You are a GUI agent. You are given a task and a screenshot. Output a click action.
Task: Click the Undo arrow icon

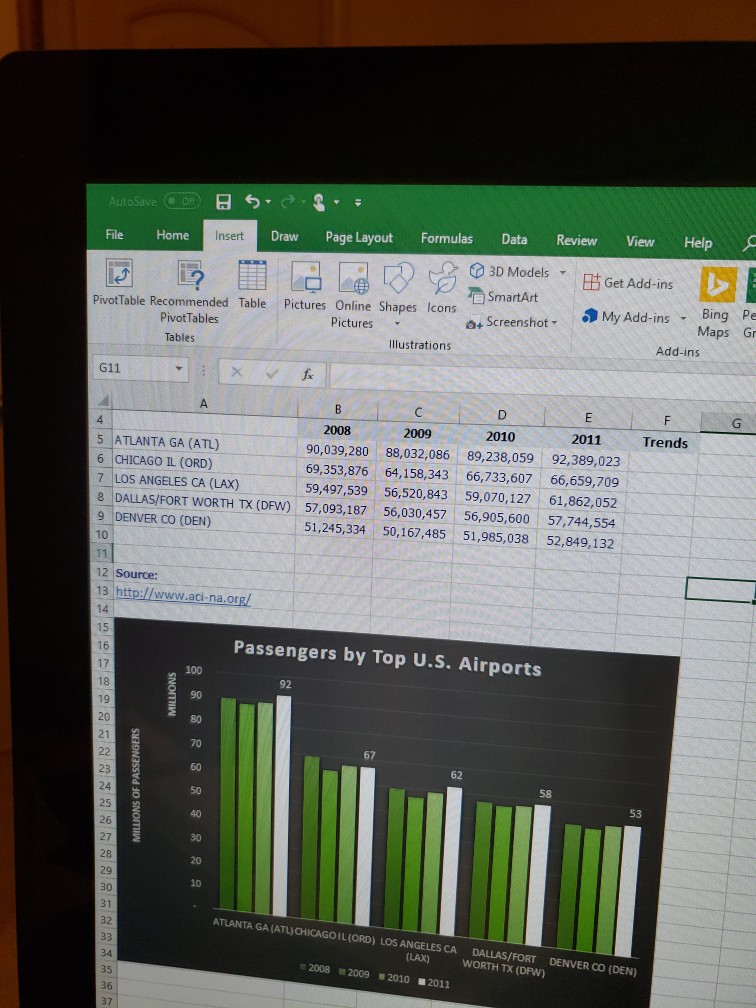click(x=252, y=202)
